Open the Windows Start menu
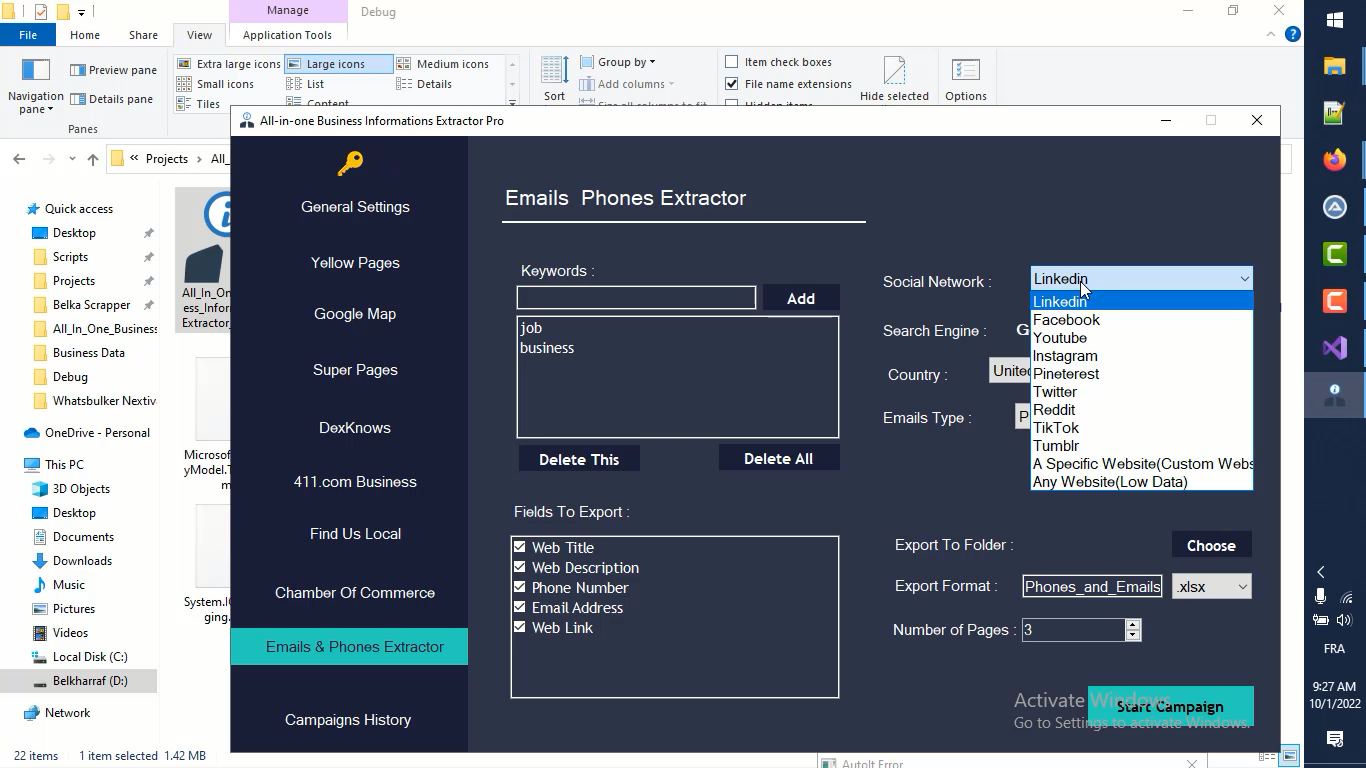This screenshot has height=768, width=1366. point(1335,20)
